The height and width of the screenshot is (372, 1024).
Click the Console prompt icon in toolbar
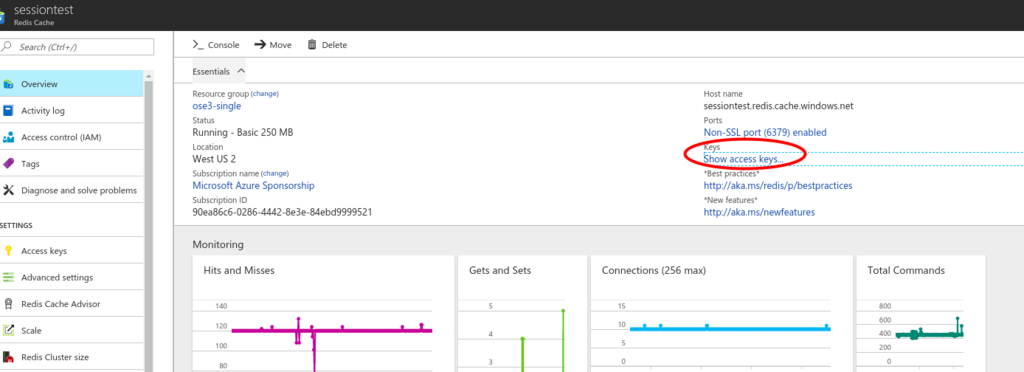pyautogui.click(x=198, y=45)
